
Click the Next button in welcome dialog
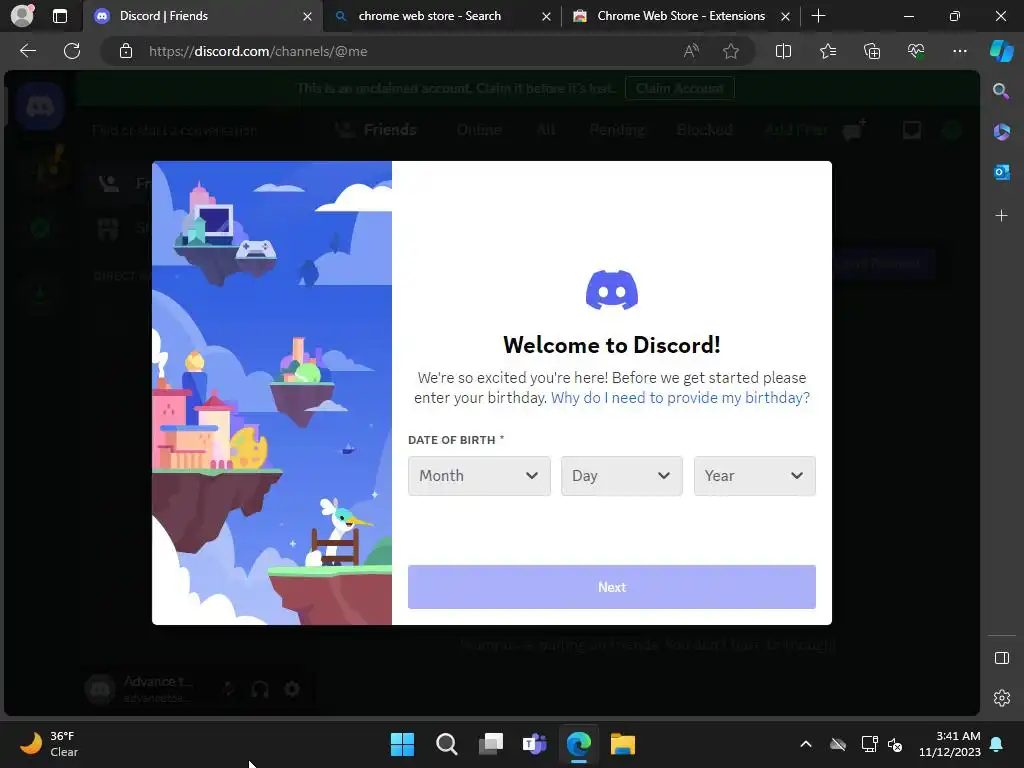[611, 586]
